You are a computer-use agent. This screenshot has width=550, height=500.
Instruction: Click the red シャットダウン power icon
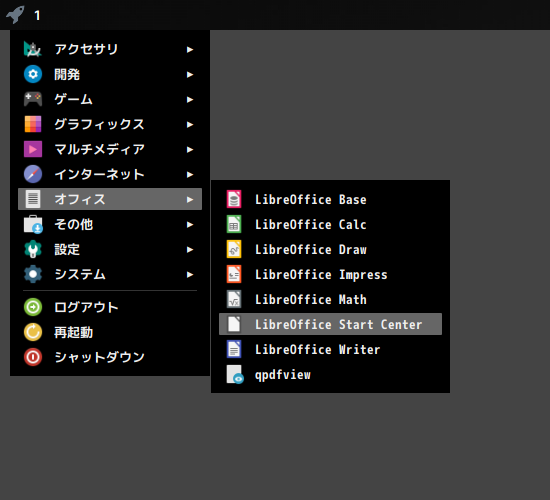[x=33, y=357]
